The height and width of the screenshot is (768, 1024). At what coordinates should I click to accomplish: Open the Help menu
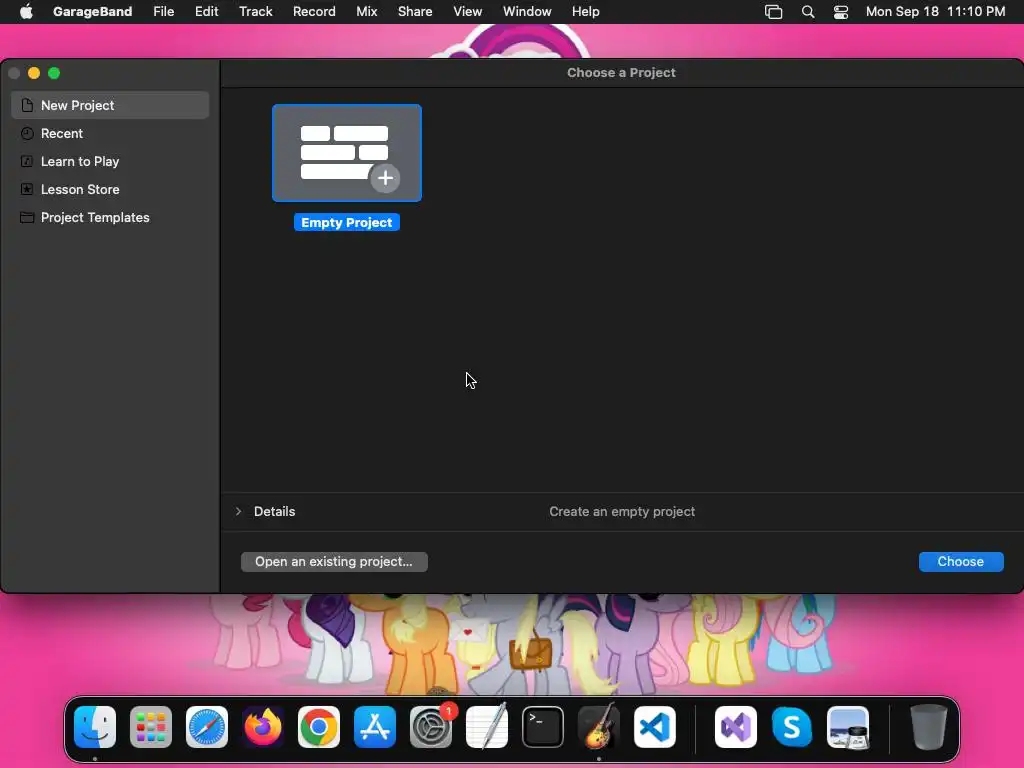[x=585, y=12]
